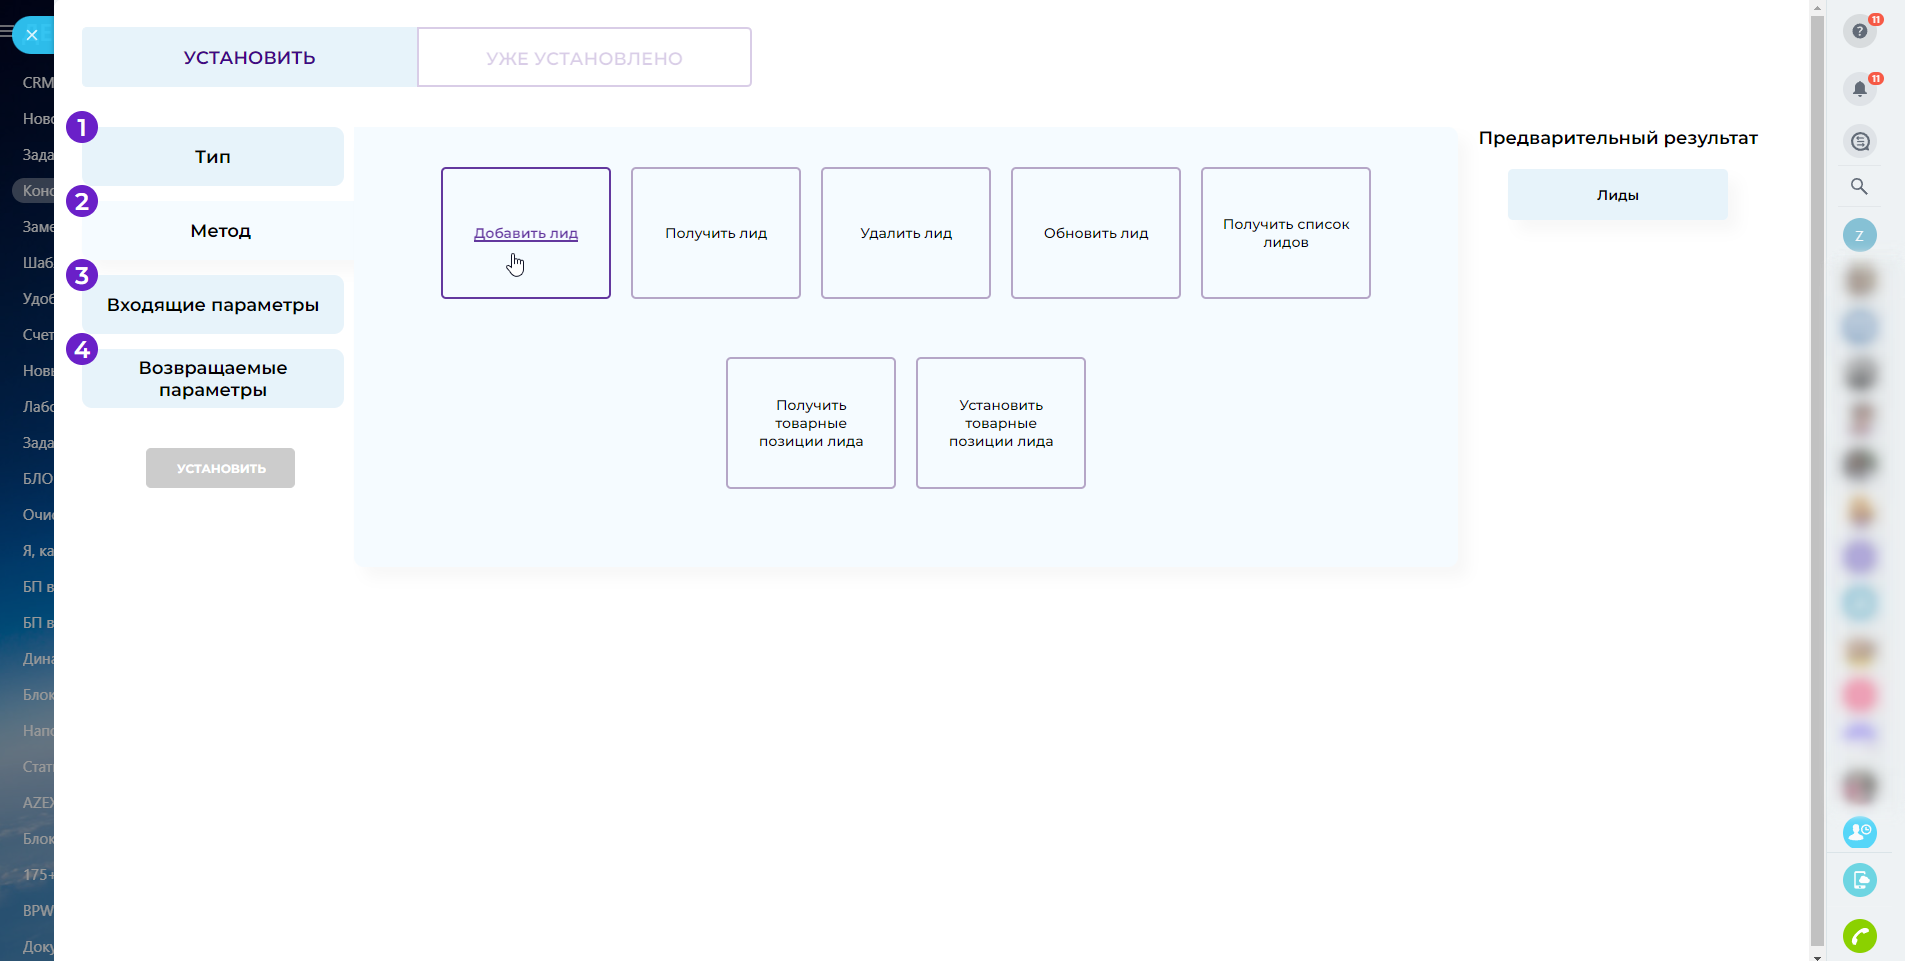Open the help question mark icon
The width and height of the screenshot is (1905, 961).
coord(1859,31)
